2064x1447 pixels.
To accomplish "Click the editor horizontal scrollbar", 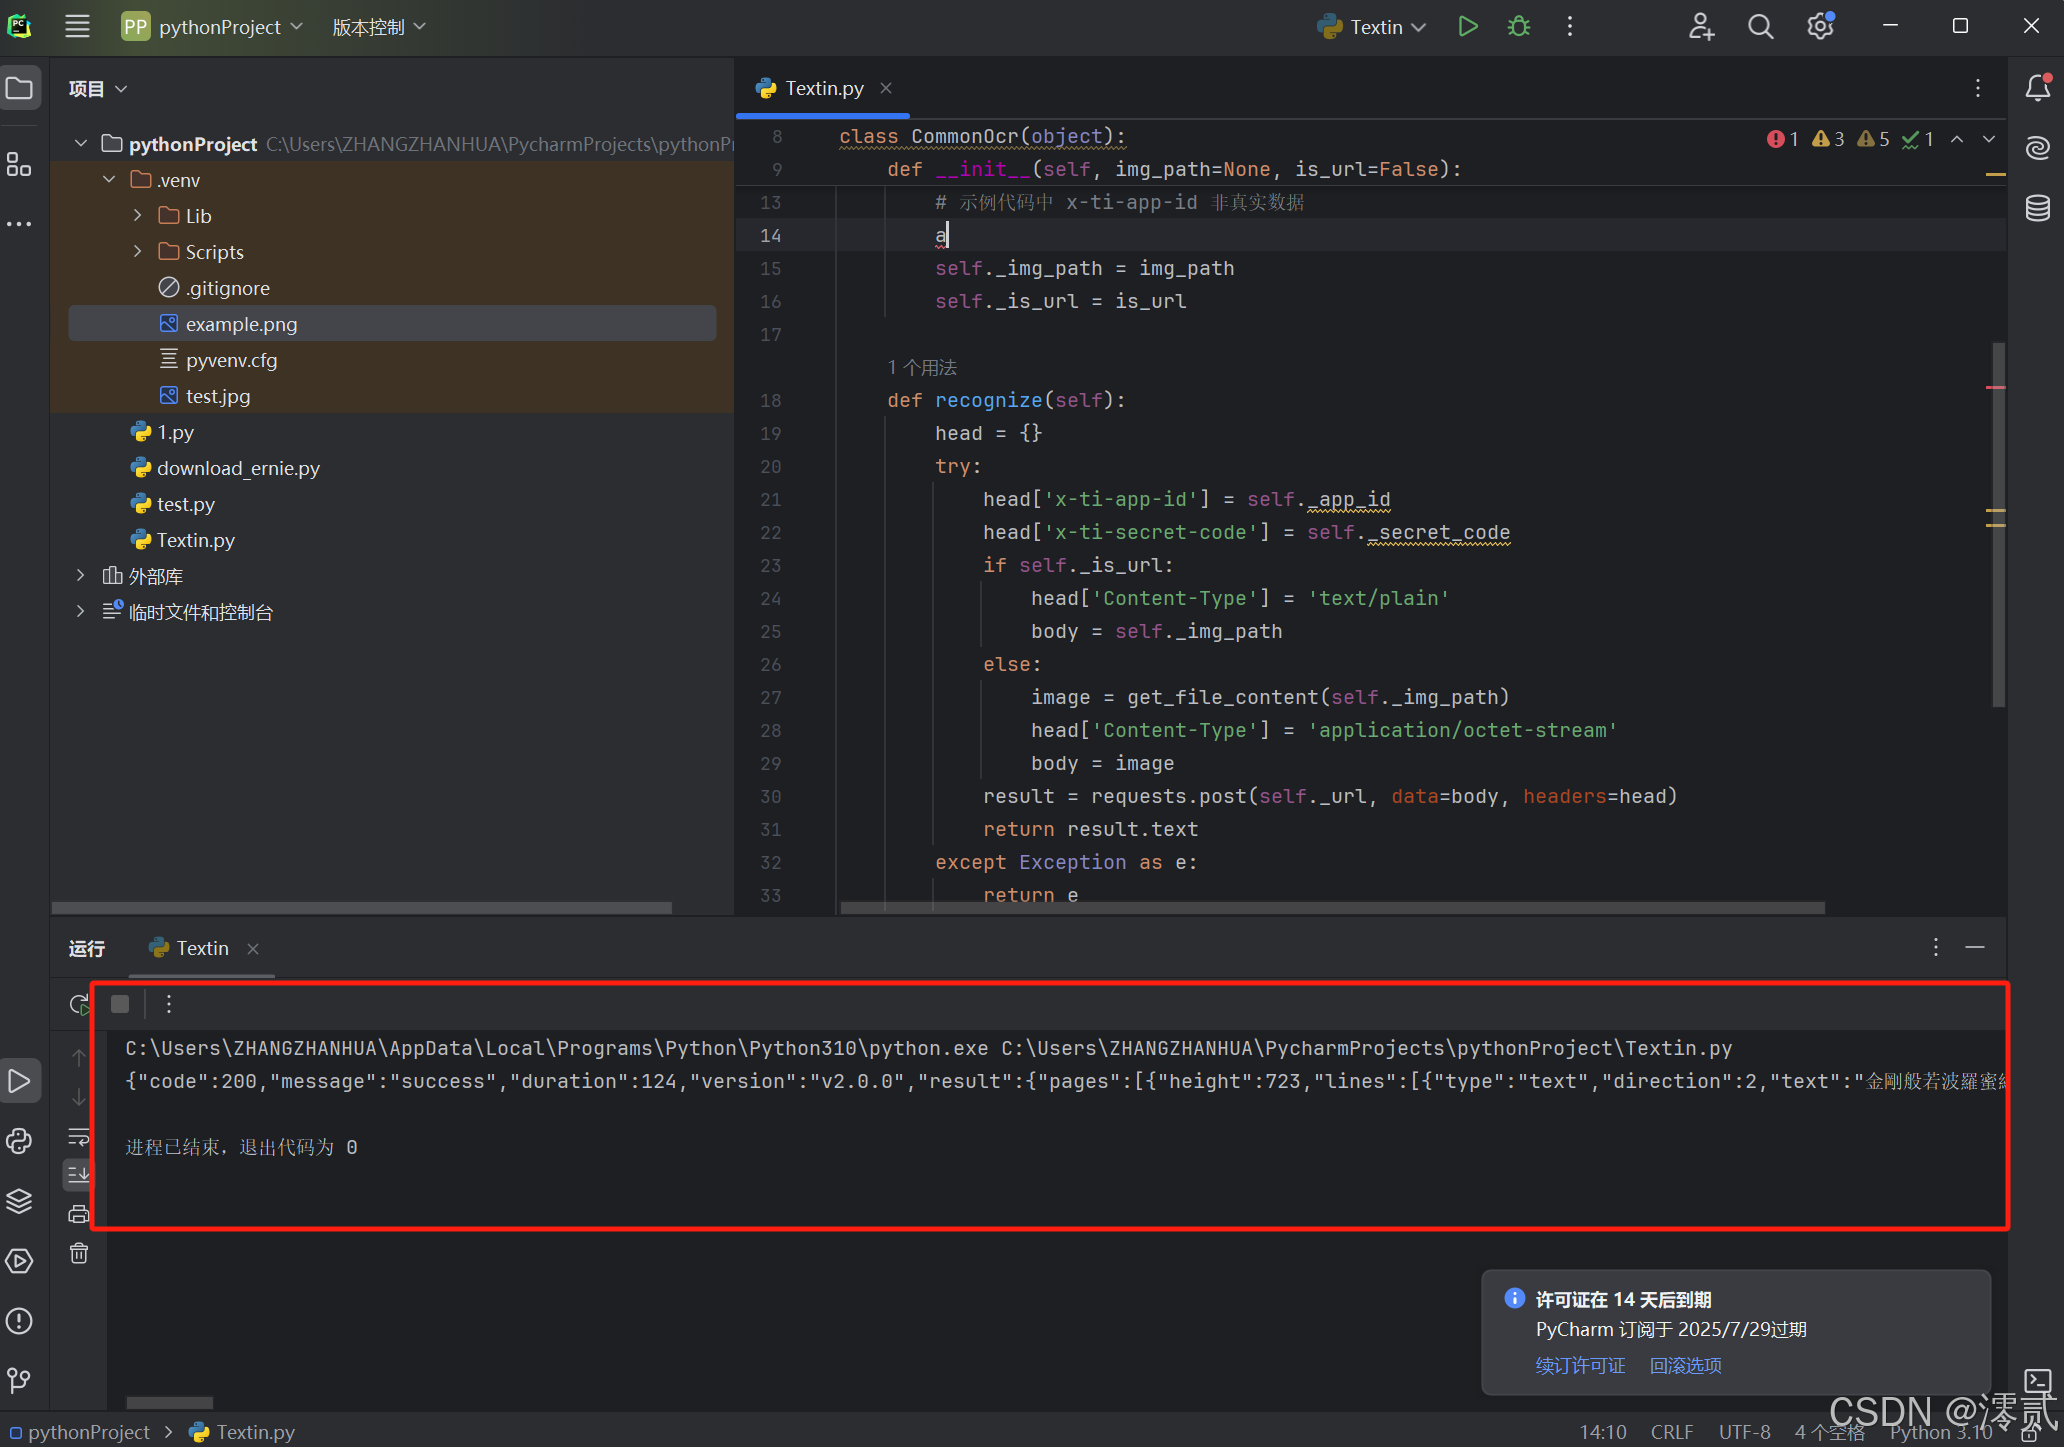I will 1332,908.
